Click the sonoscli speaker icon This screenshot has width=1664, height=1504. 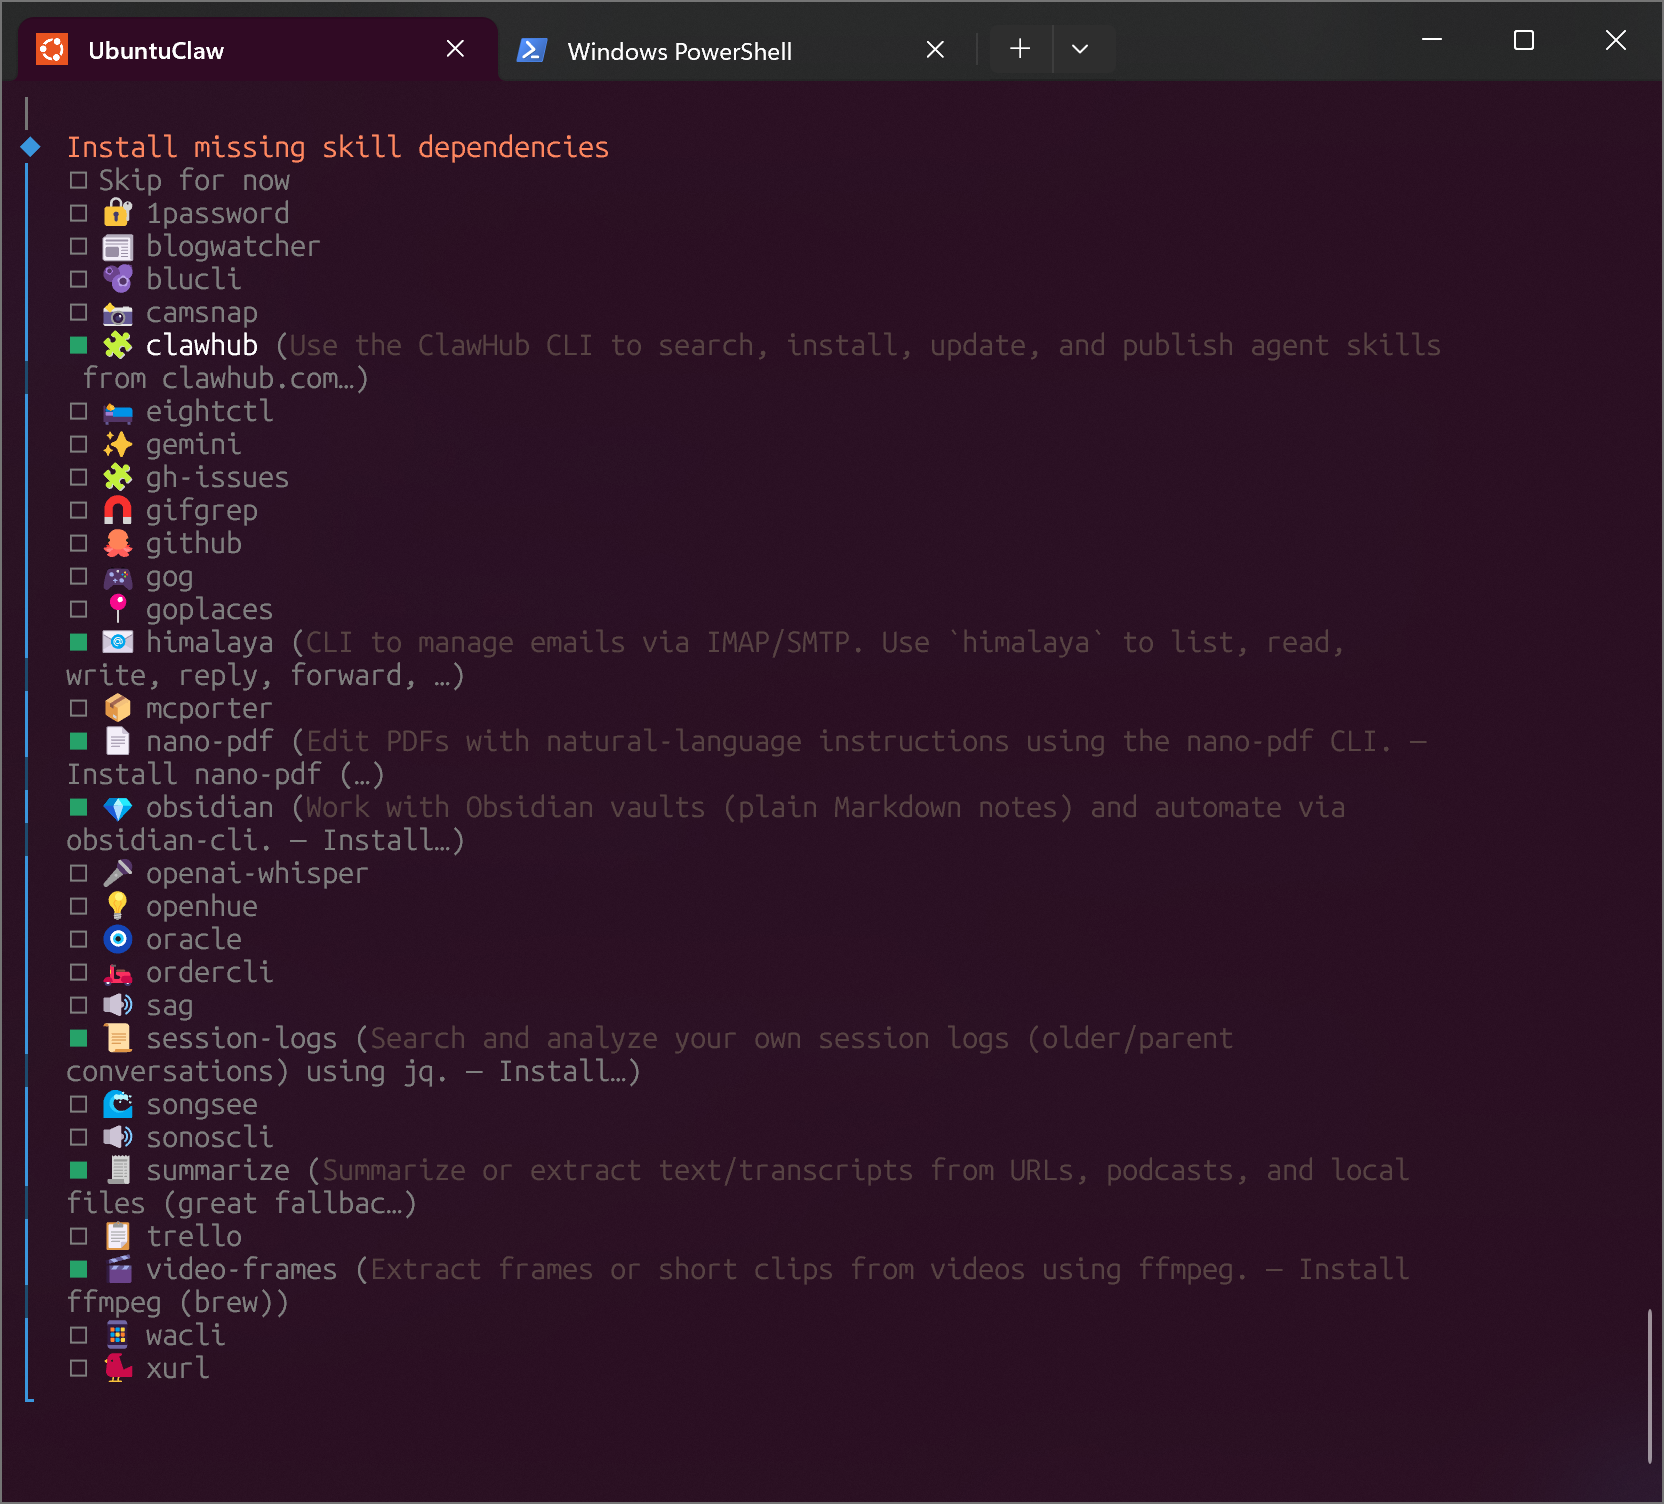(x=118, y=1137)
